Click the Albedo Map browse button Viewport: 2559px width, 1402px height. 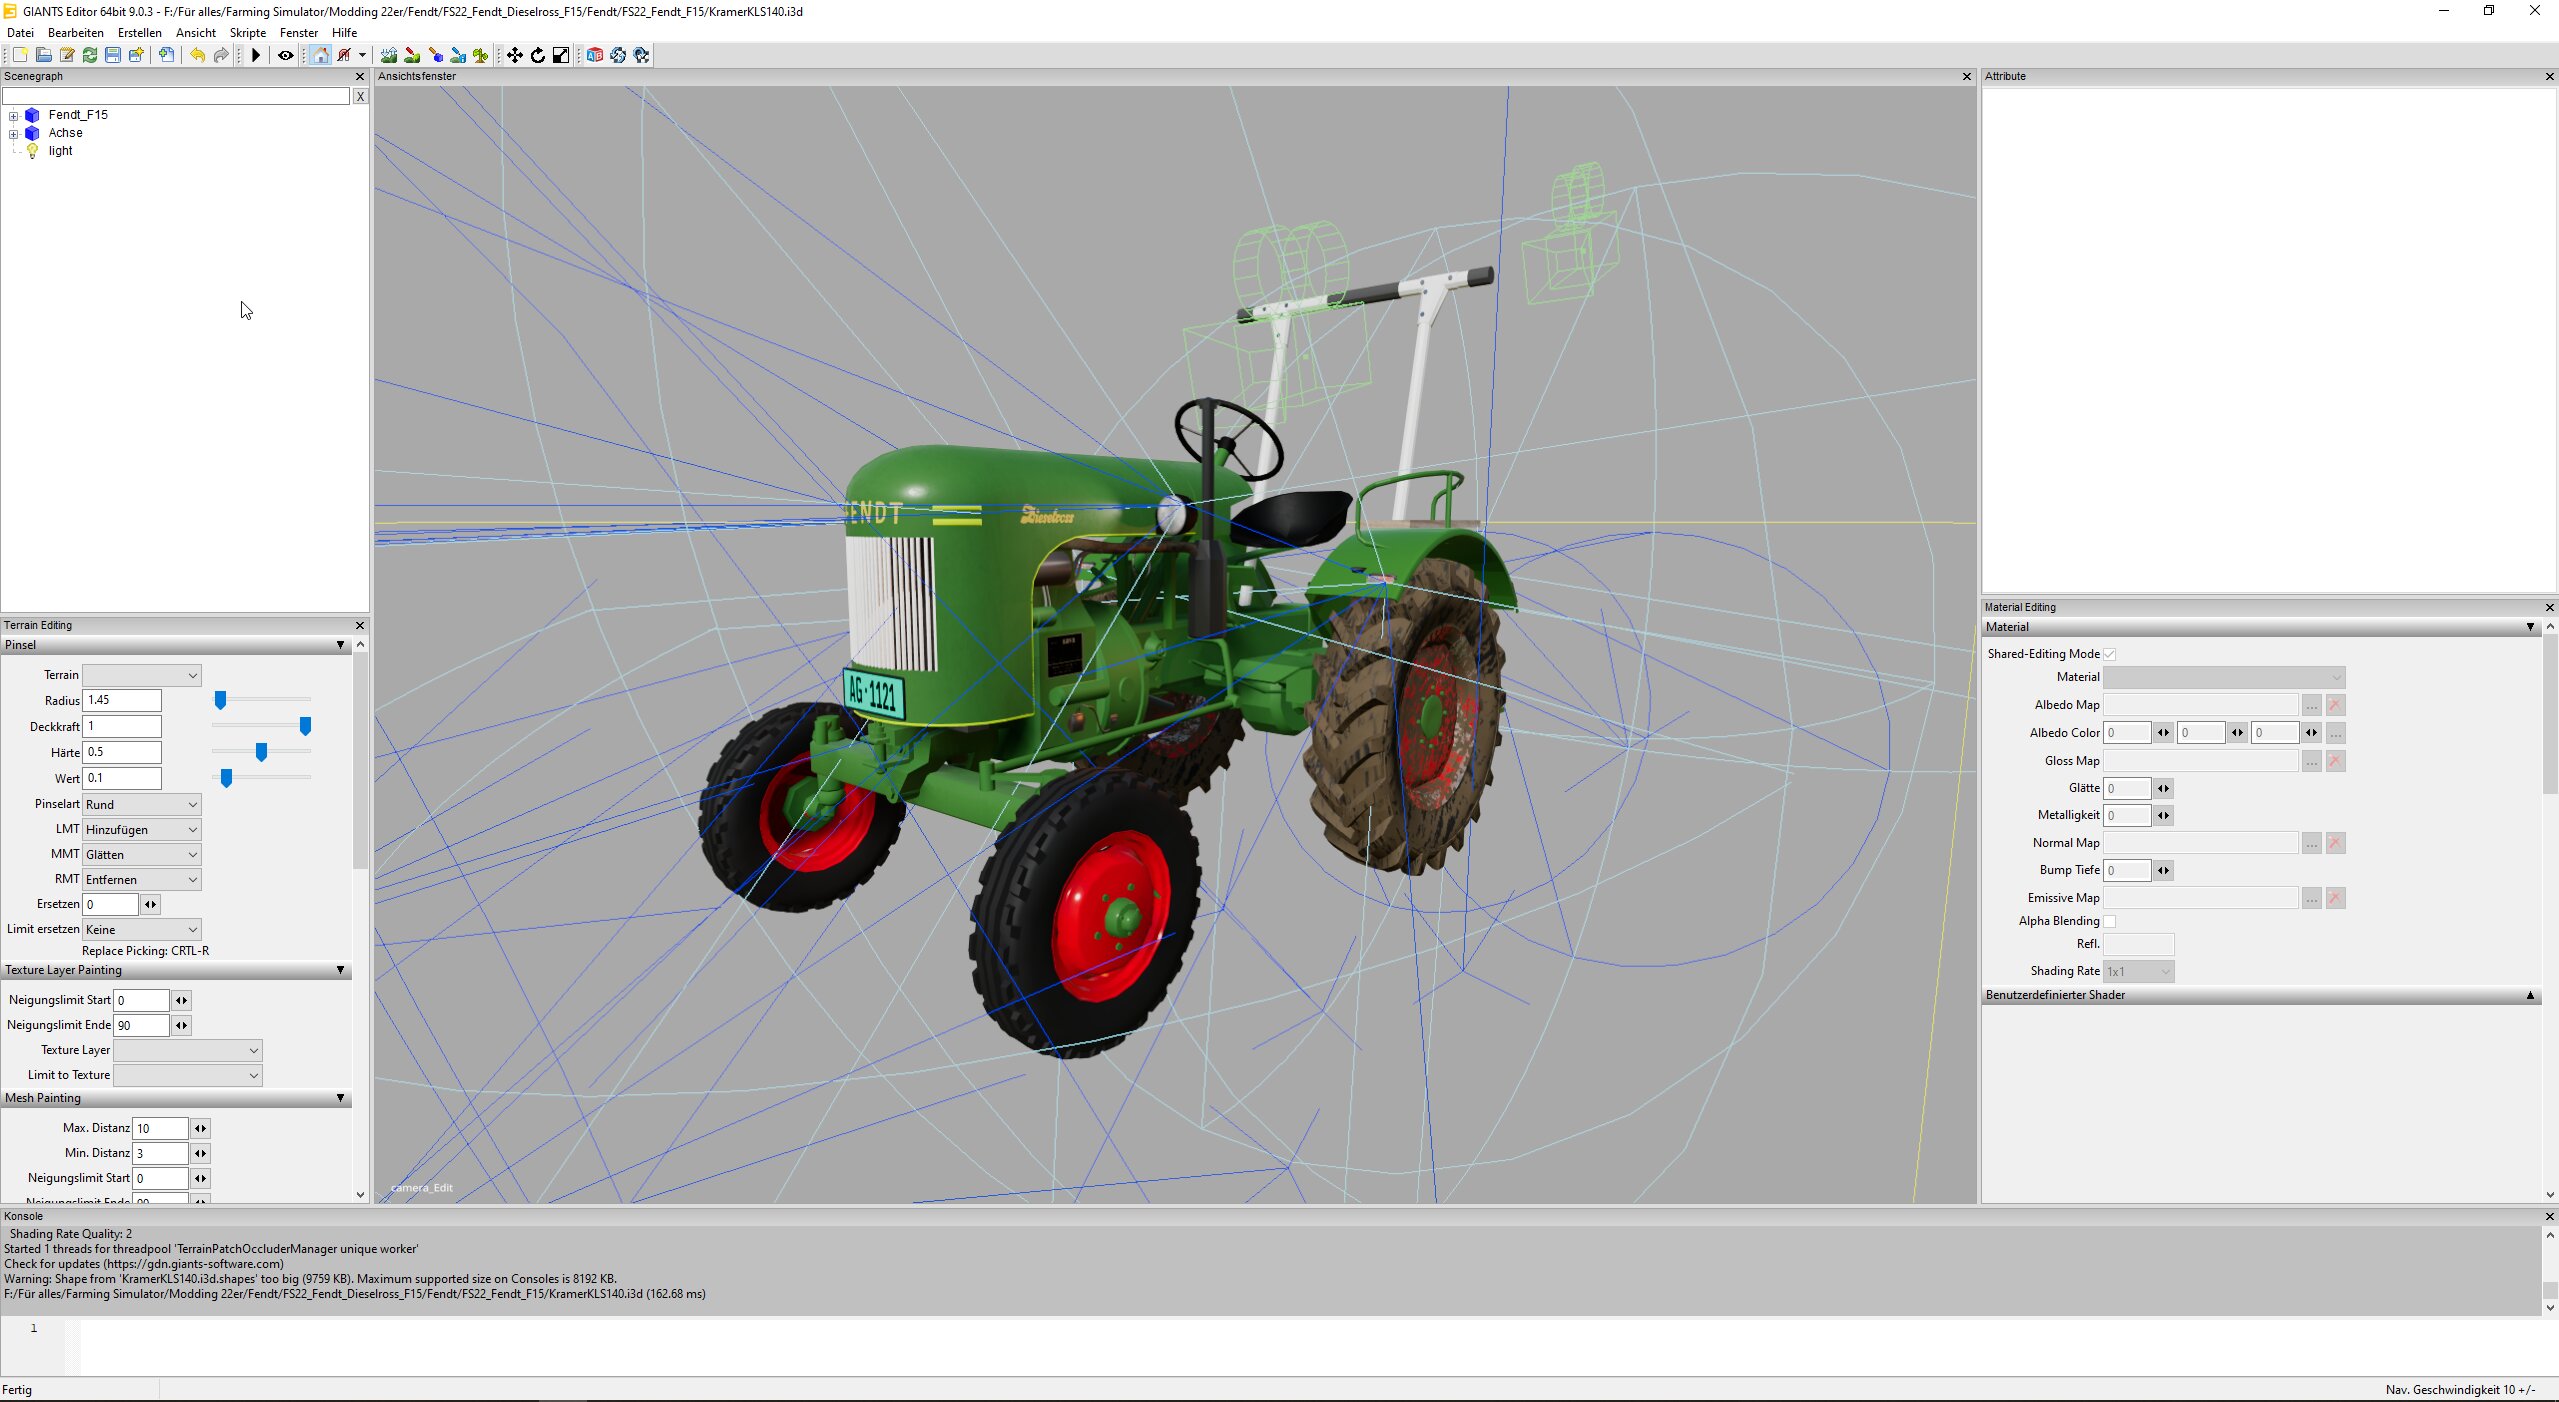(x=2311, y=706)
